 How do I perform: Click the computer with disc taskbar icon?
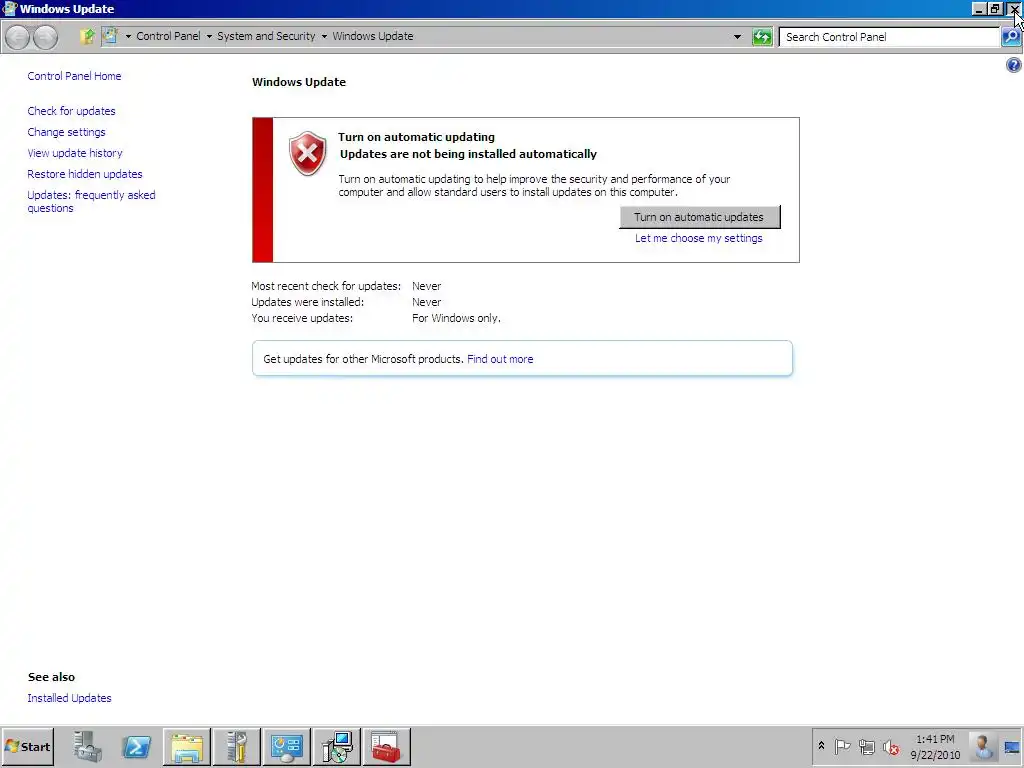click(x=337, y=746)
